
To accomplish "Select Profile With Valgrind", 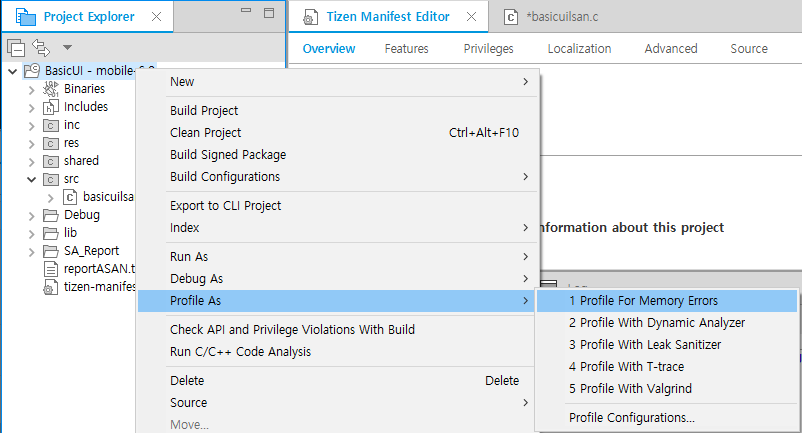I will 630,389.
